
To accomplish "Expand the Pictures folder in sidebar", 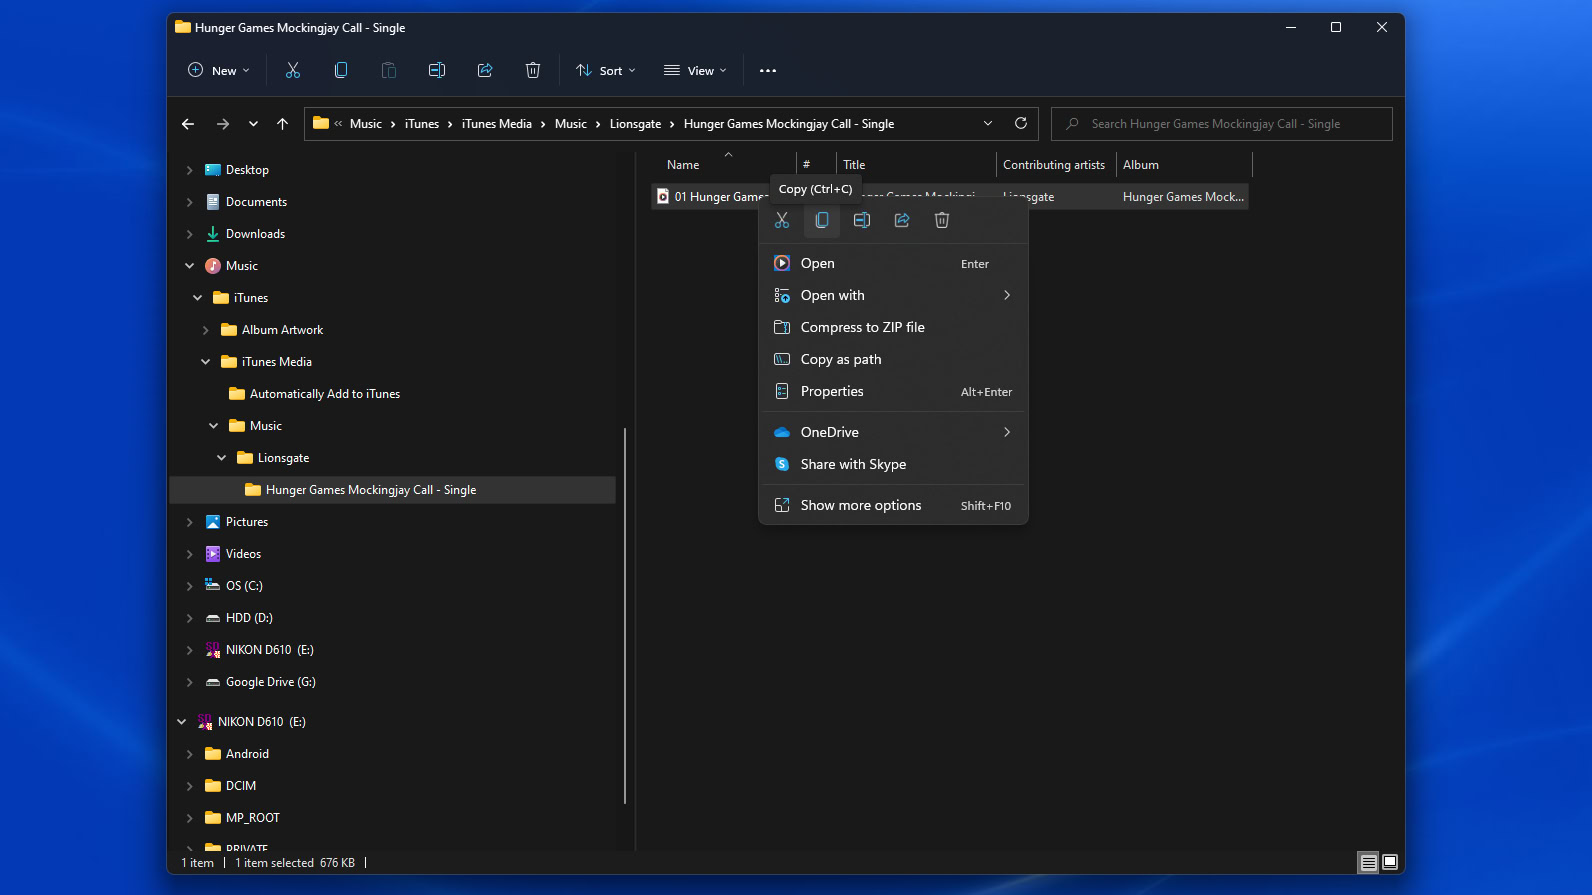I will pos(190,522).
